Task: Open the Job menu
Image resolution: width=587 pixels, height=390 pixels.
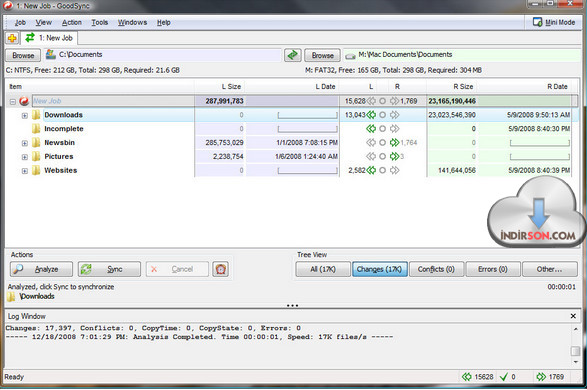Action: click(x=20, y=22)
